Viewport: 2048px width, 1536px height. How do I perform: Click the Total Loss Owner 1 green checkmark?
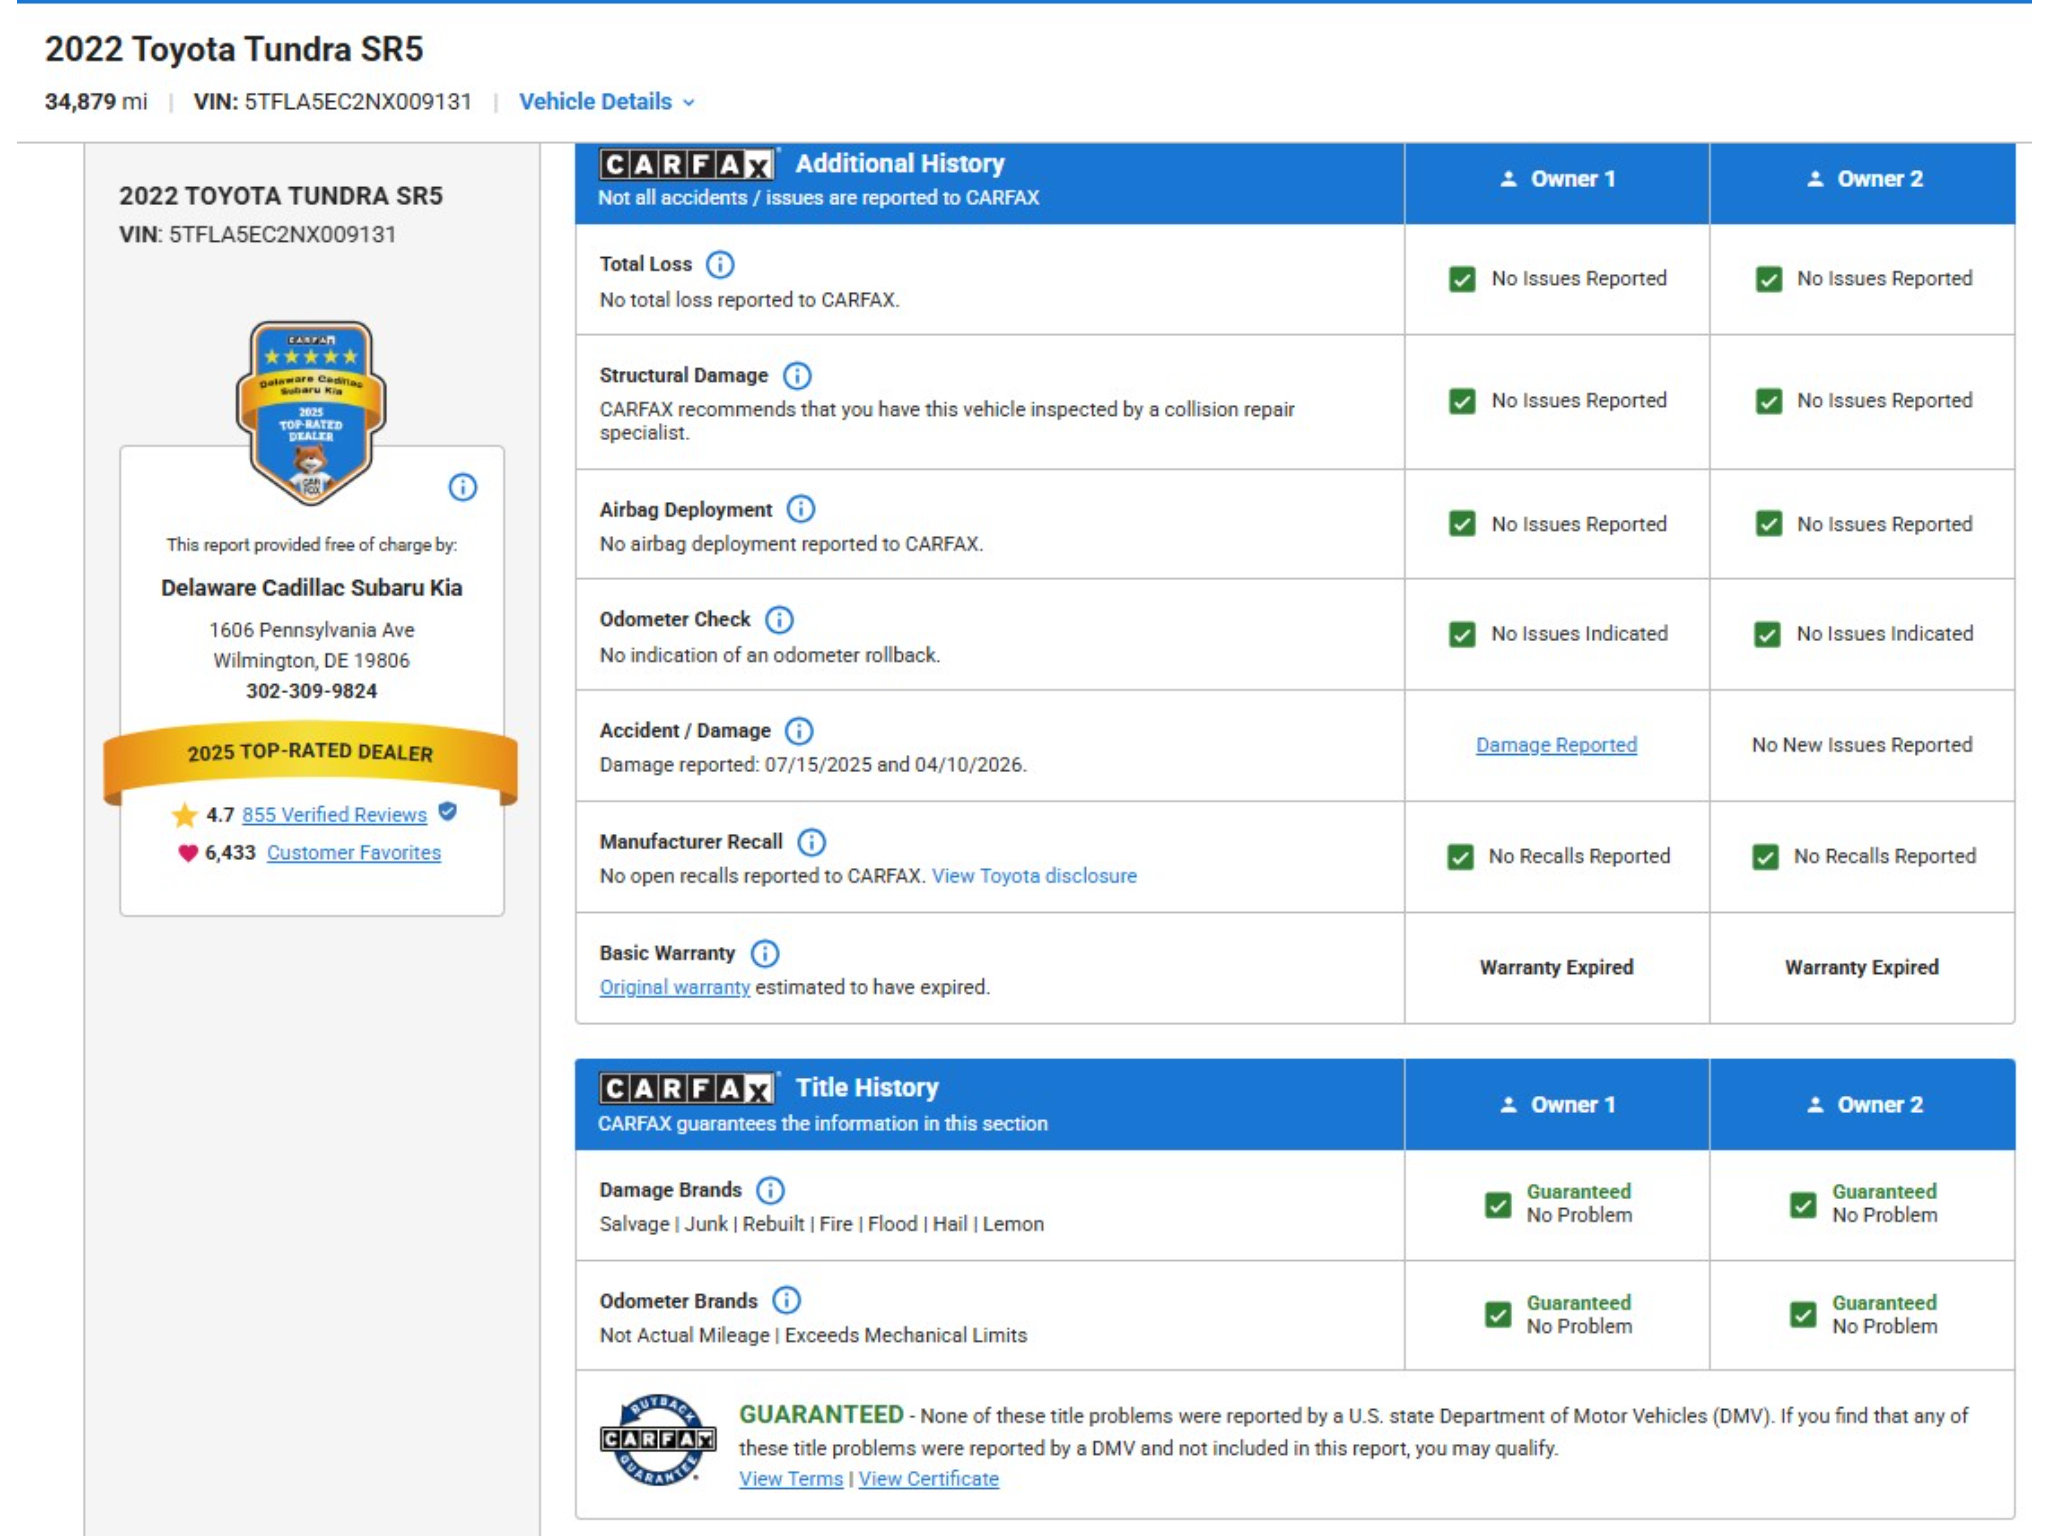(1462, 279)
